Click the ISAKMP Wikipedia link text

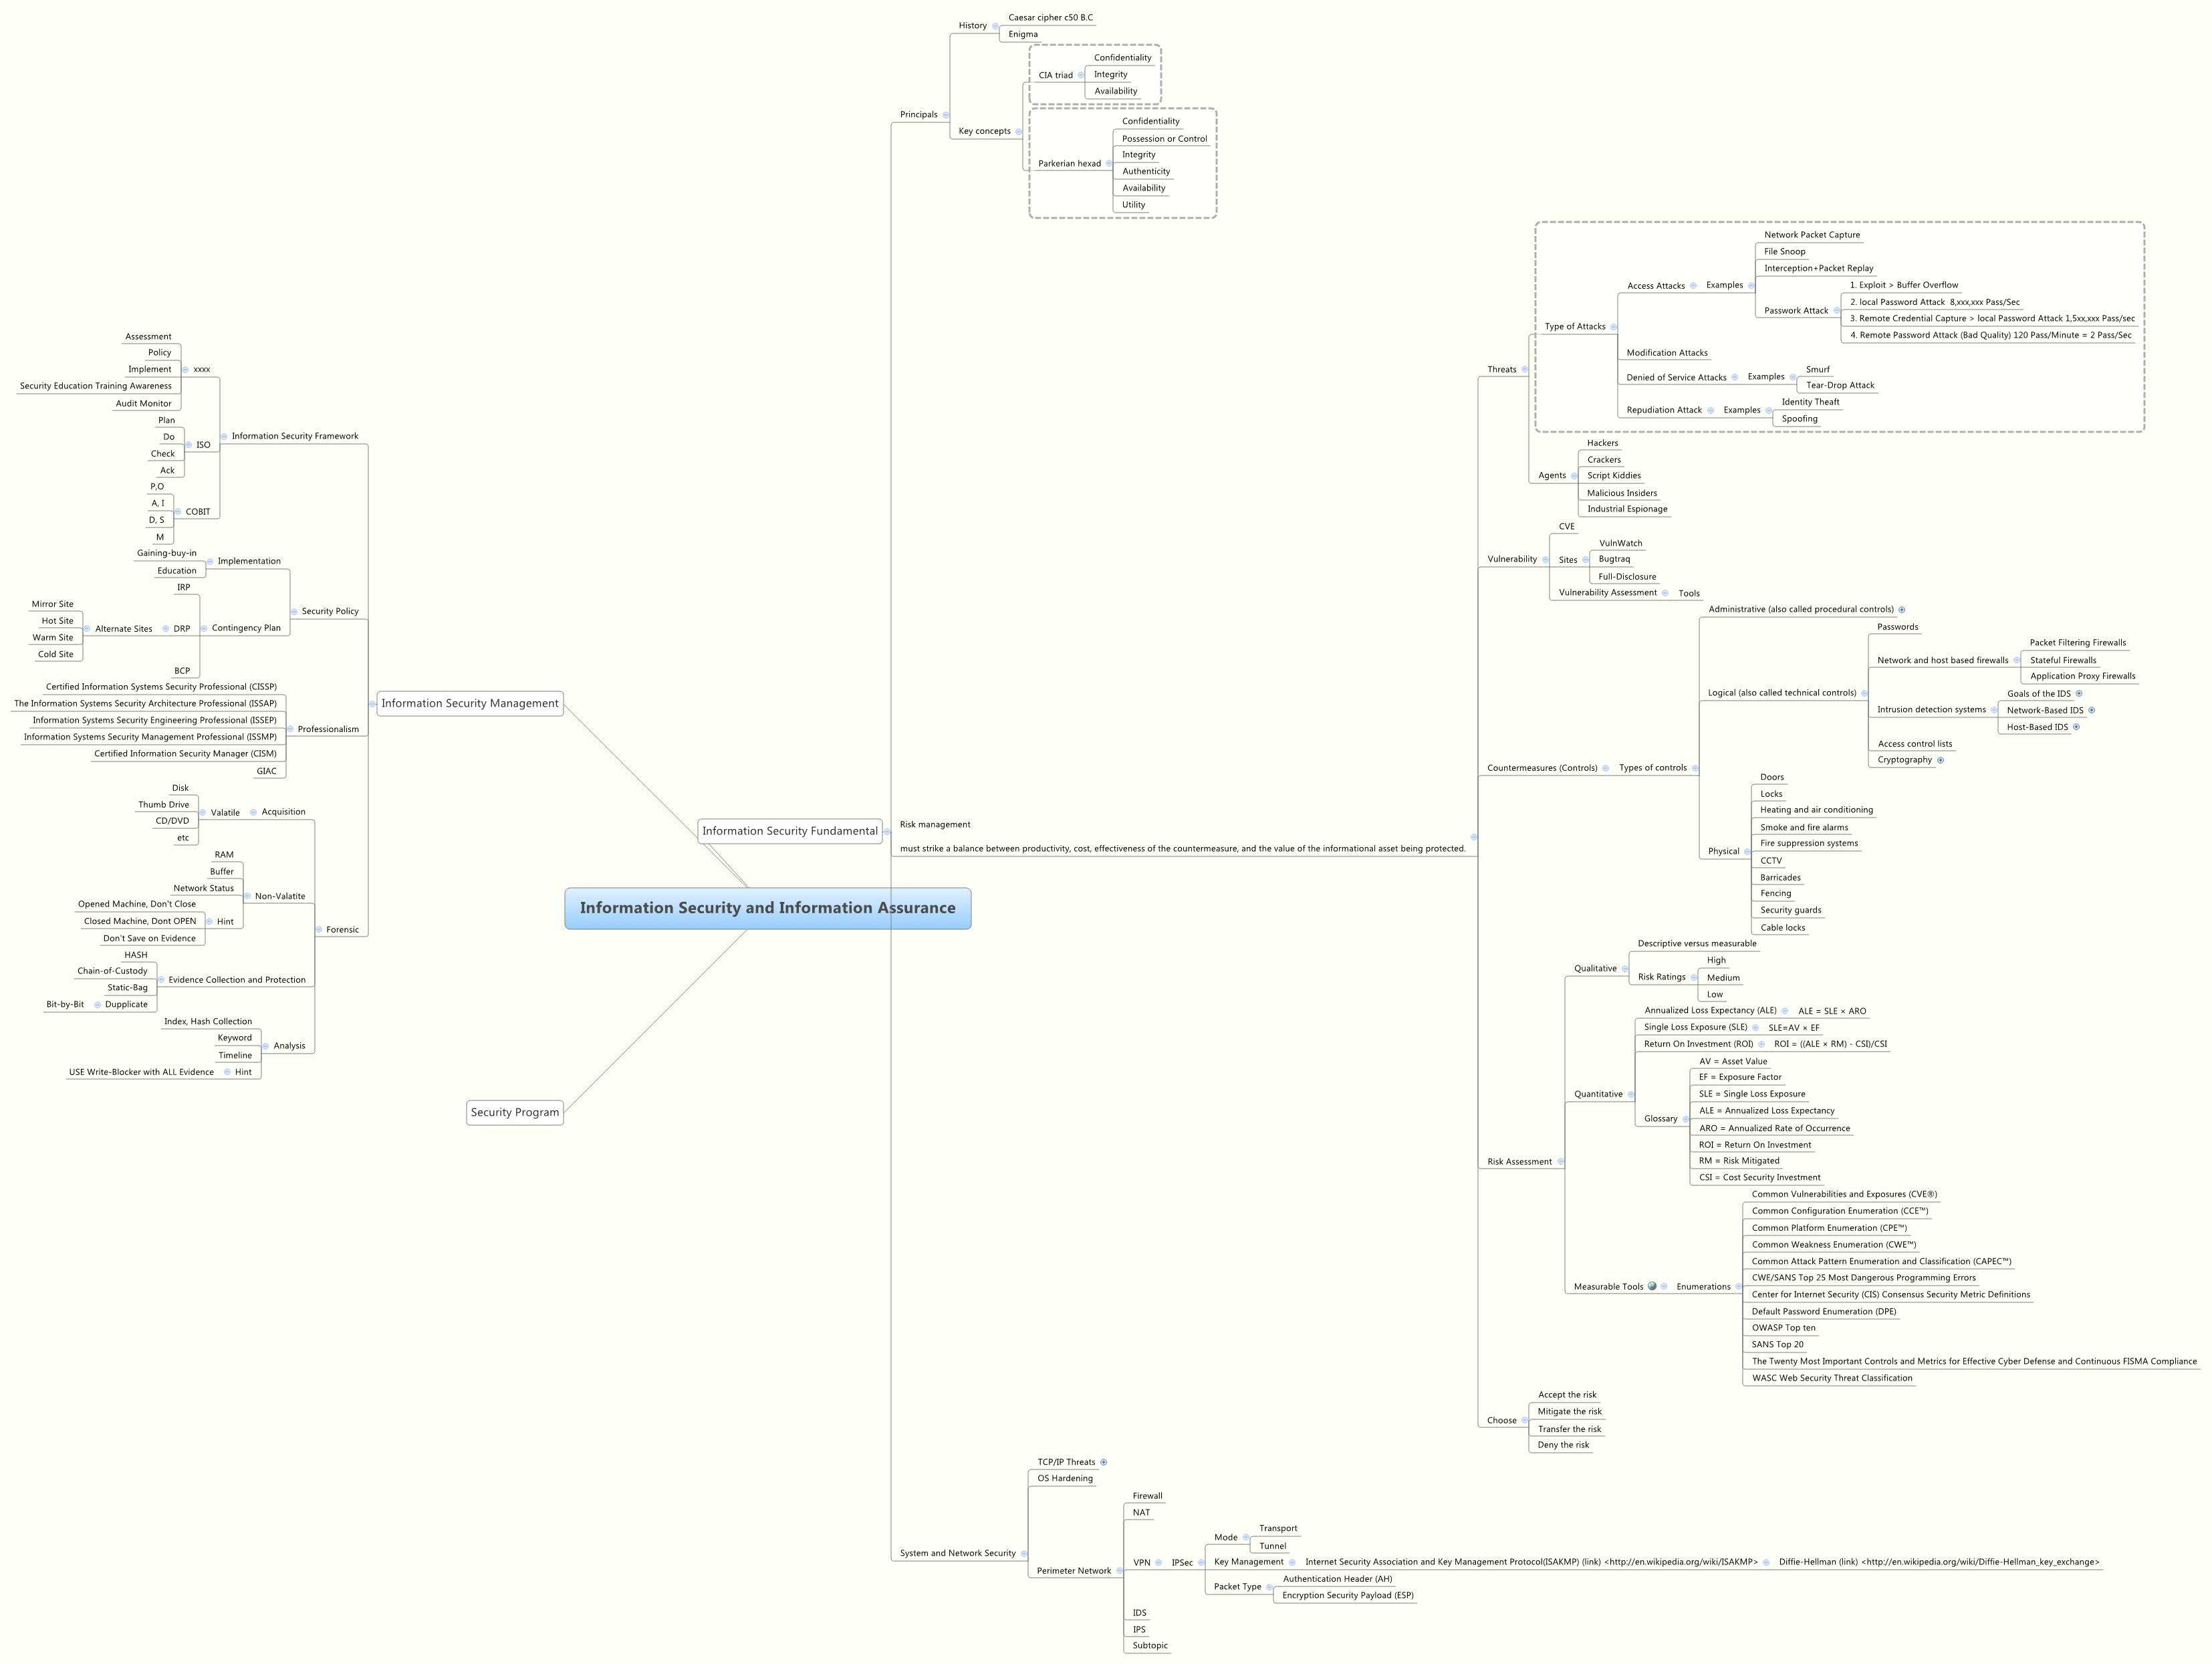[1531, 1562]
